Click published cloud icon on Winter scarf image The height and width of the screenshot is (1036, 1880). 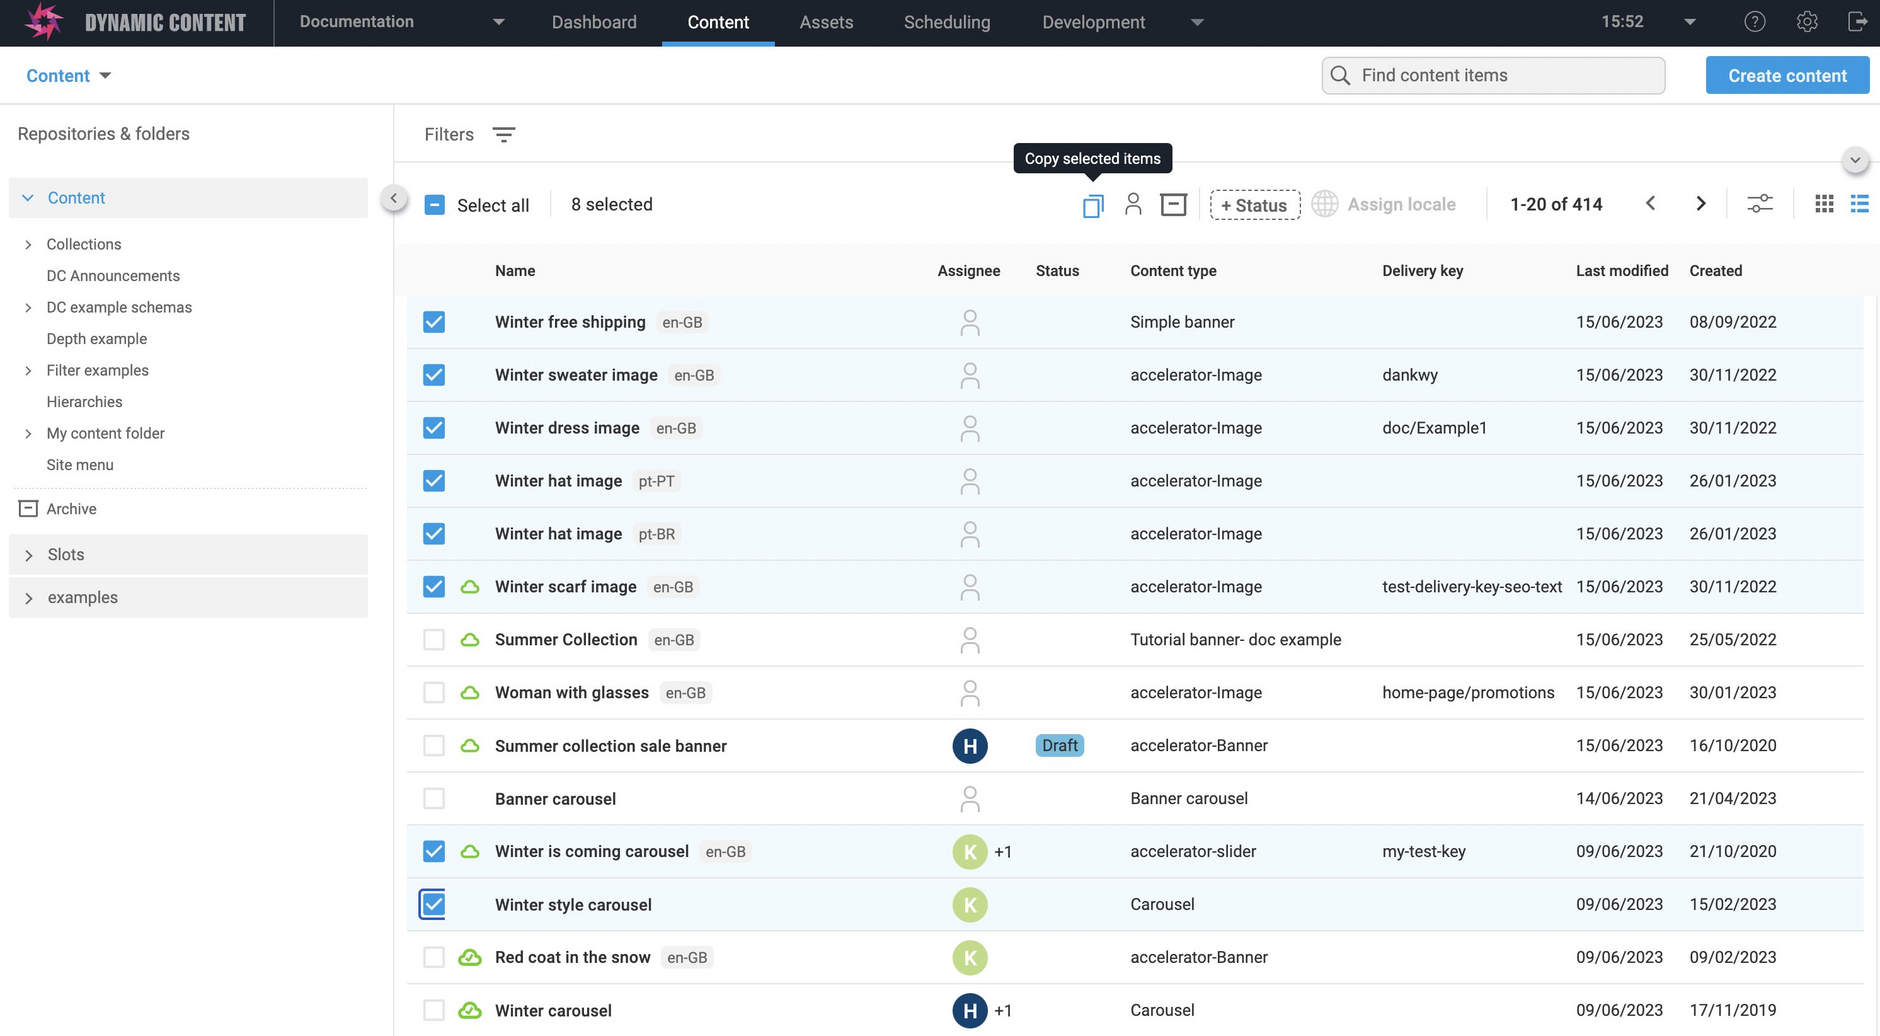(470, 587)
